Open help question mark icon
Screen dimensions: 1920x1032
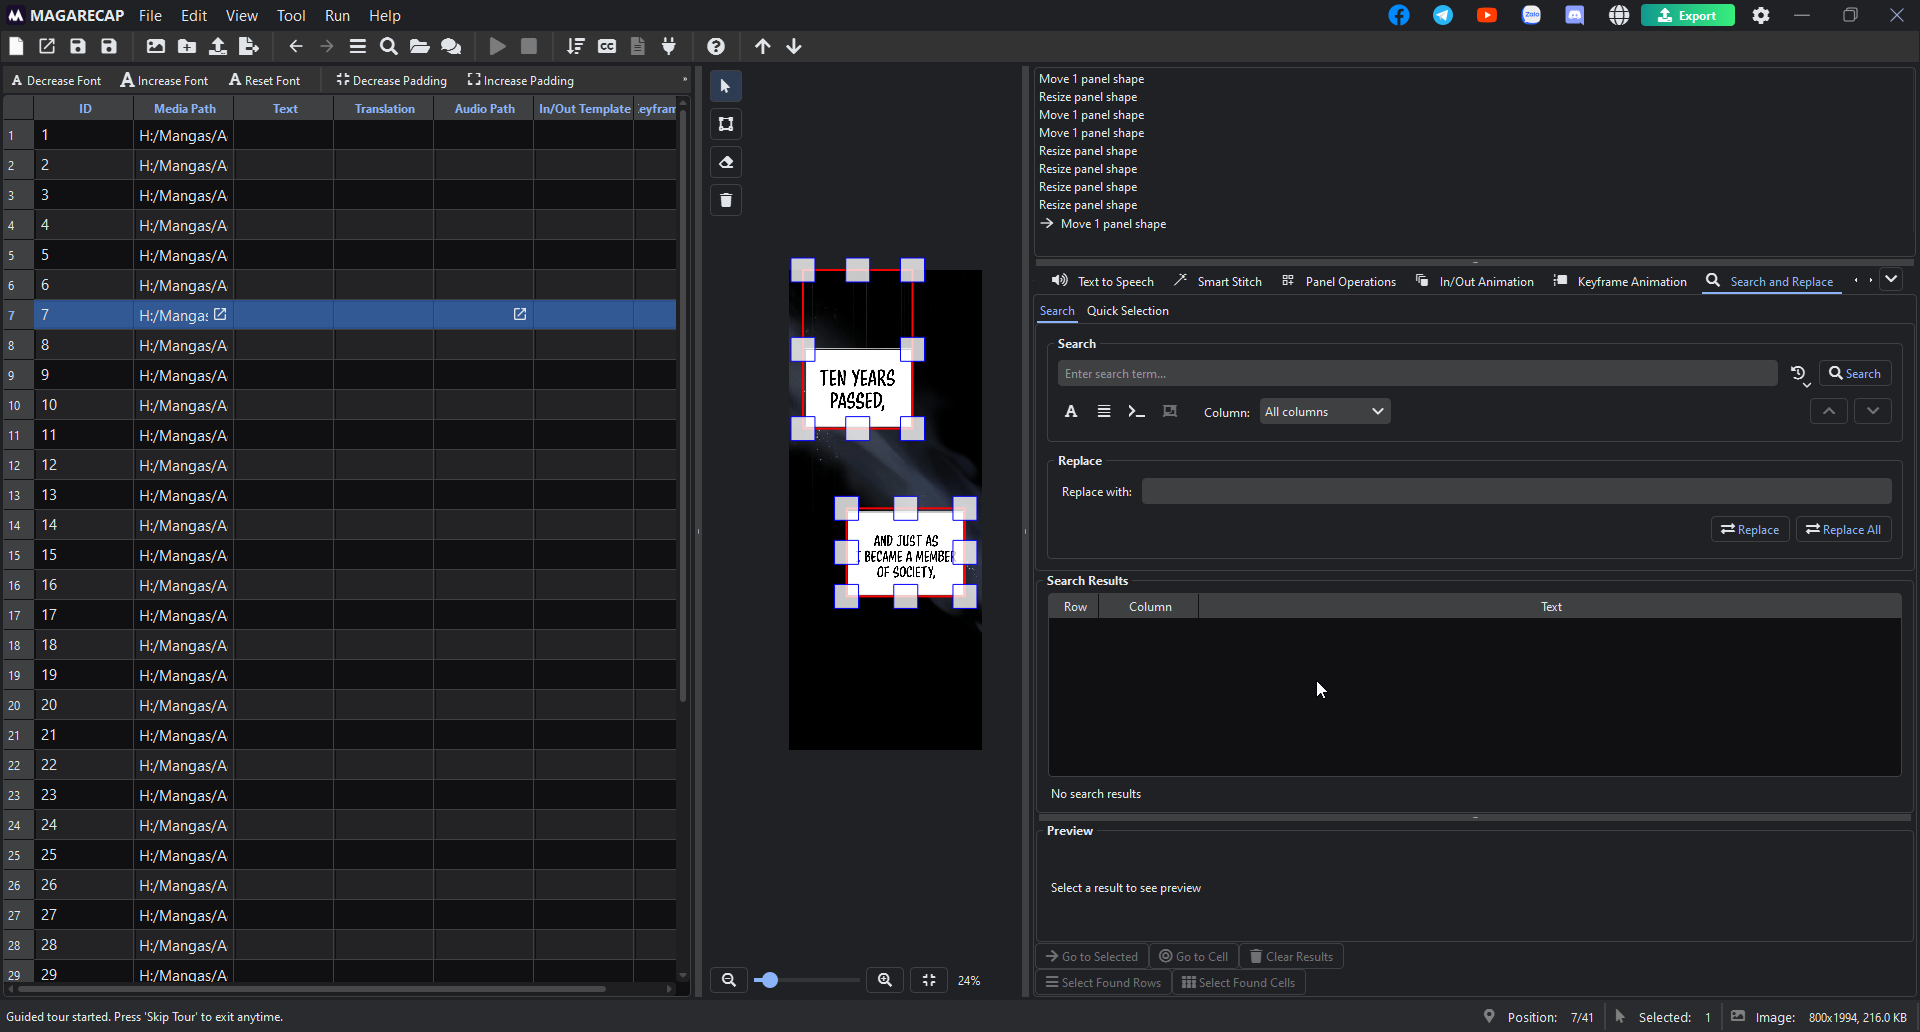[x=716, y=46]
